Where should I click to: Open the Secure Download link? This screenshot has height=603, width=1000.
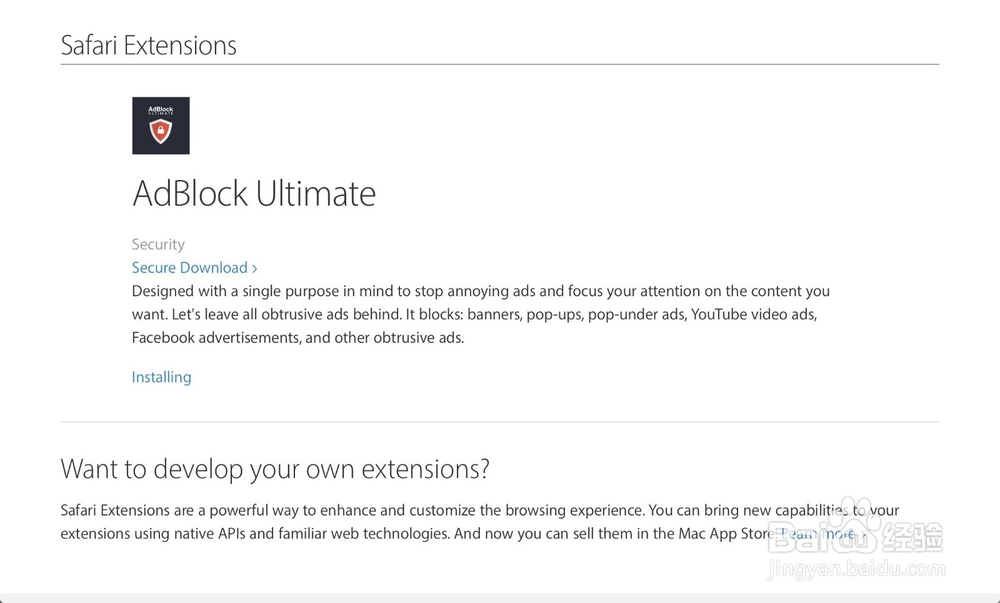tap(190, 268)
